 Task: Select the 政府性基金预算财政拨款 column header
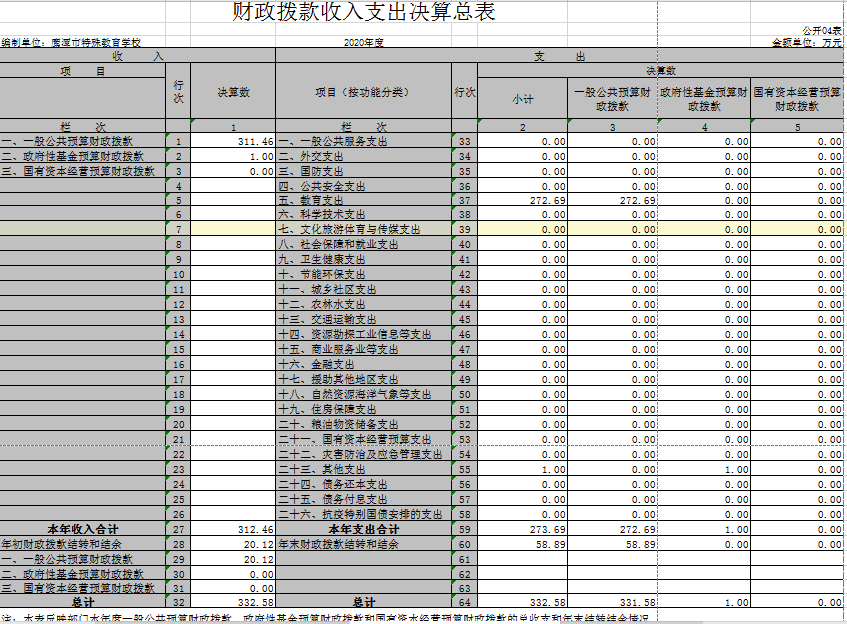click(x=704, y=99)
